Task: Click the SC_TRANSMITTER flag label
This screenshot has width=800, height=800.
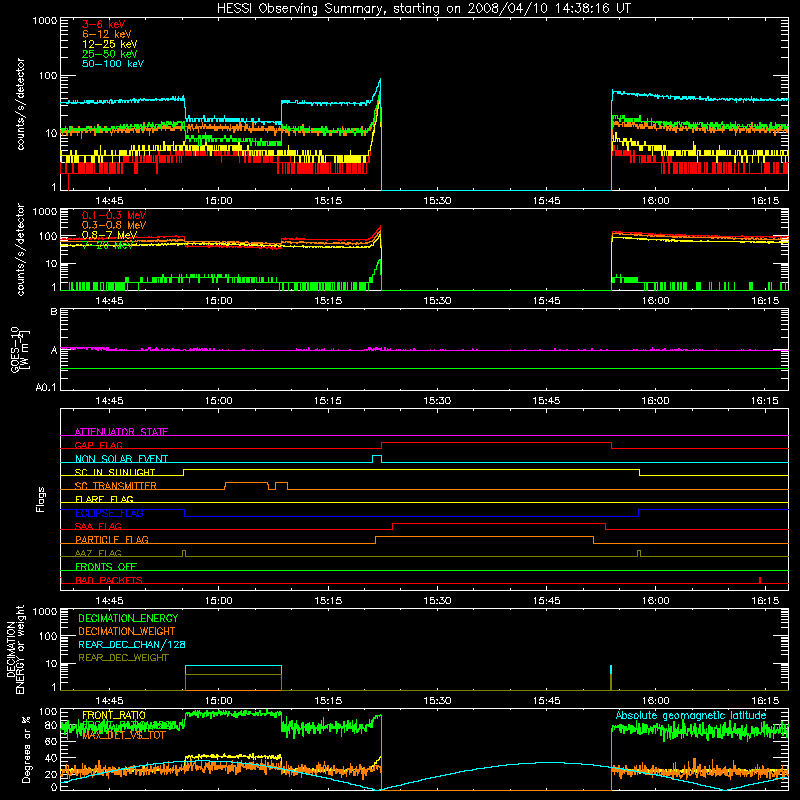Action: click(x=116, y=486)
